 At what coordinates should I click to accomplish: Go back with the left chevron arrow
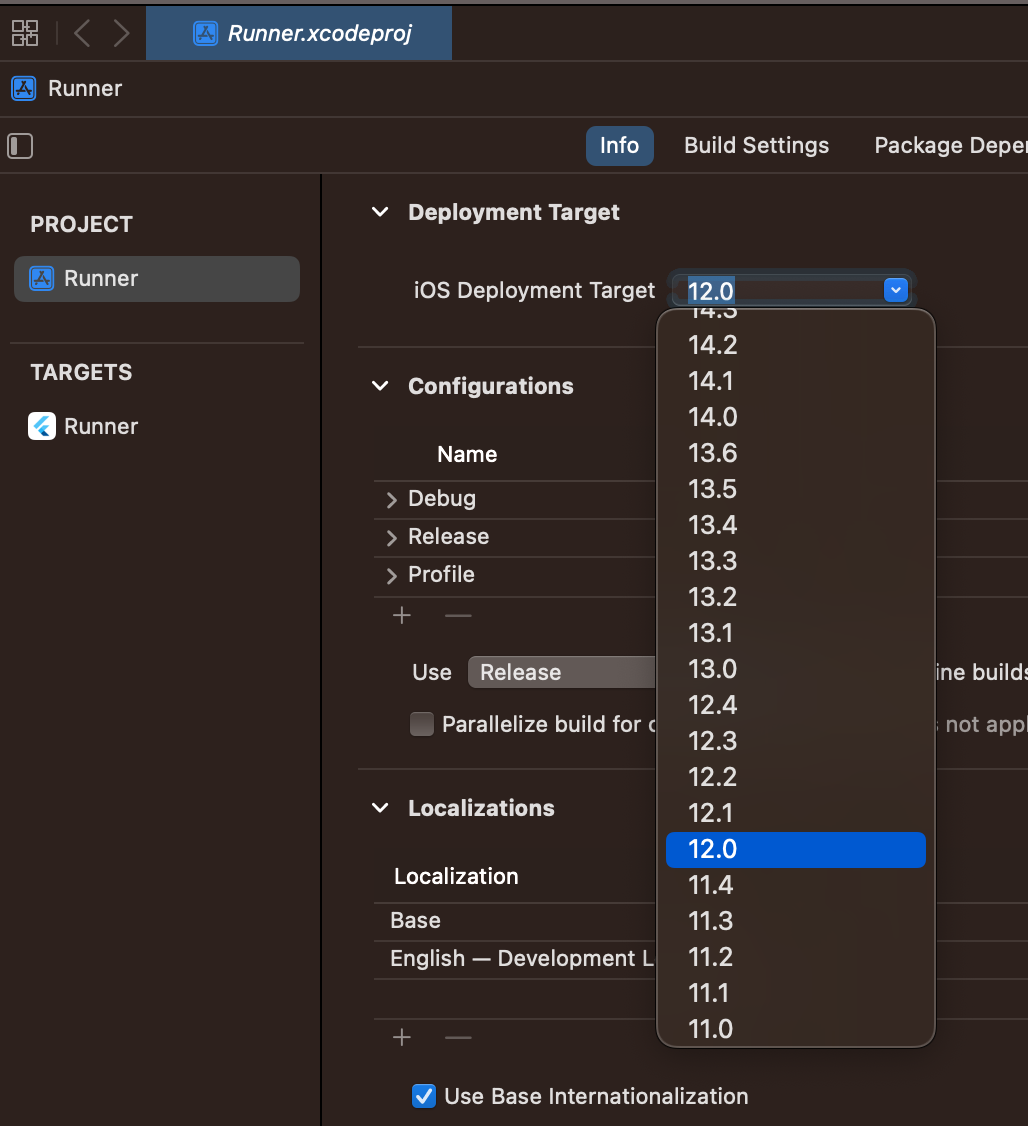[x=82, y=33]
